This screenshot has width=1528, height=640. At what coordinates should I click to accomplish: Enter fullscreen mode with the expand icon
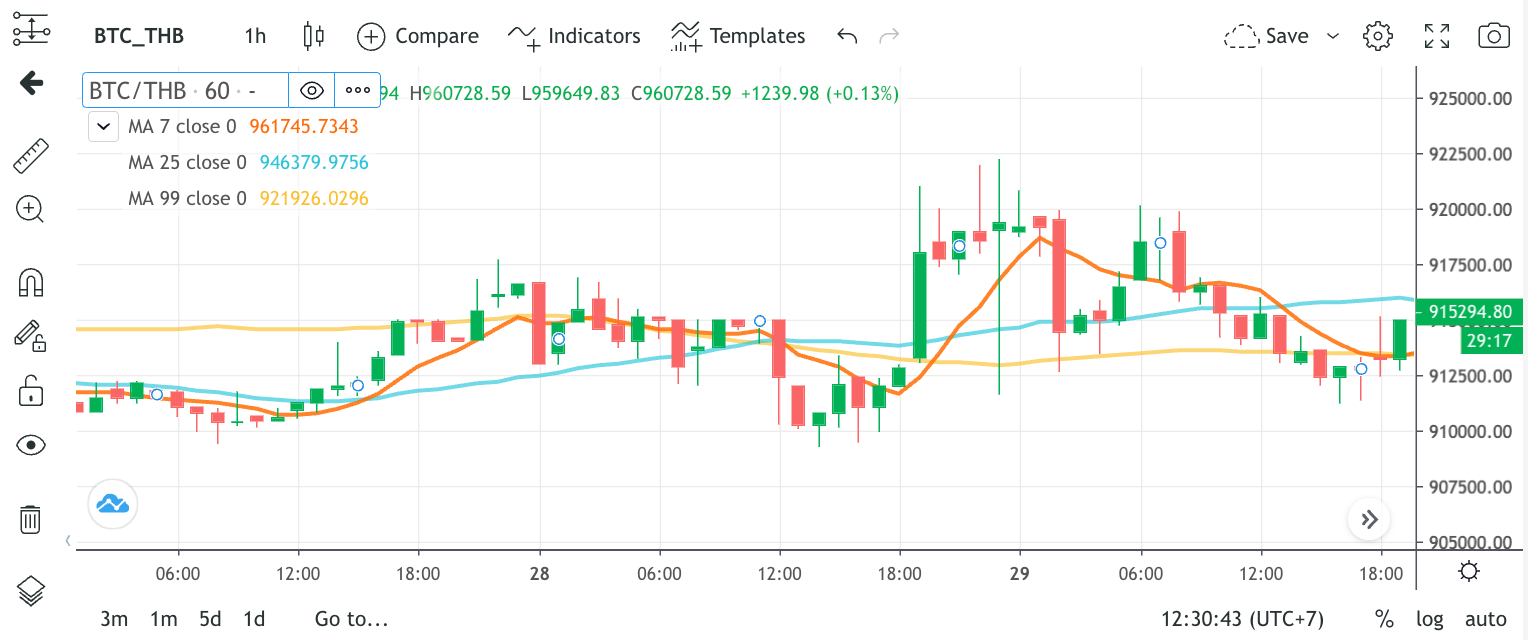click(x=1437, y=36)
